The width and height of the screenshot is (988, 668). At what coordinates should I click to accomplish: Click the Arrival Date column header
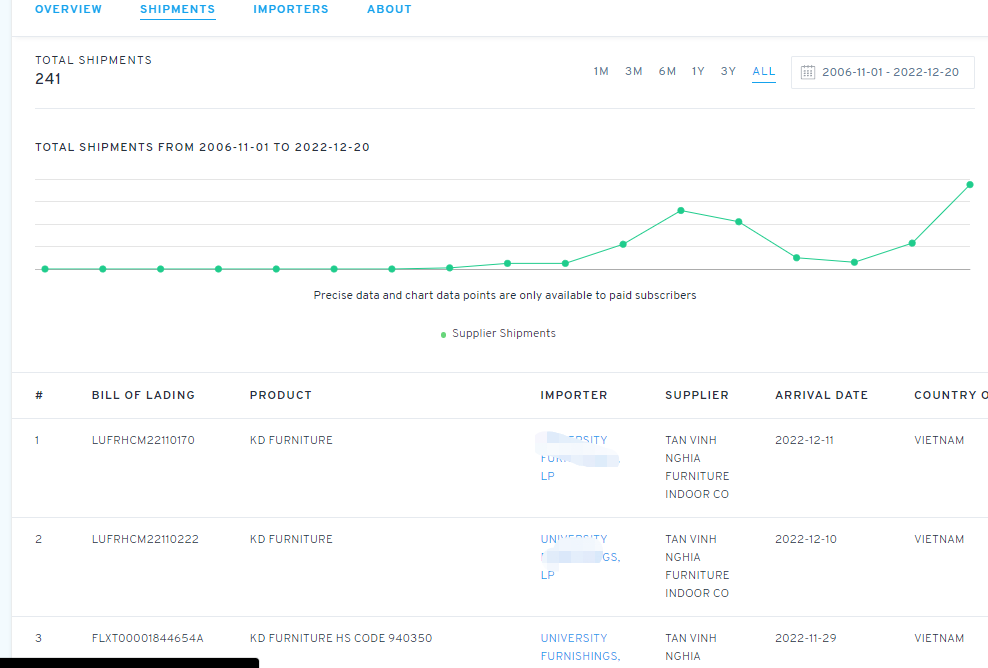821,395
